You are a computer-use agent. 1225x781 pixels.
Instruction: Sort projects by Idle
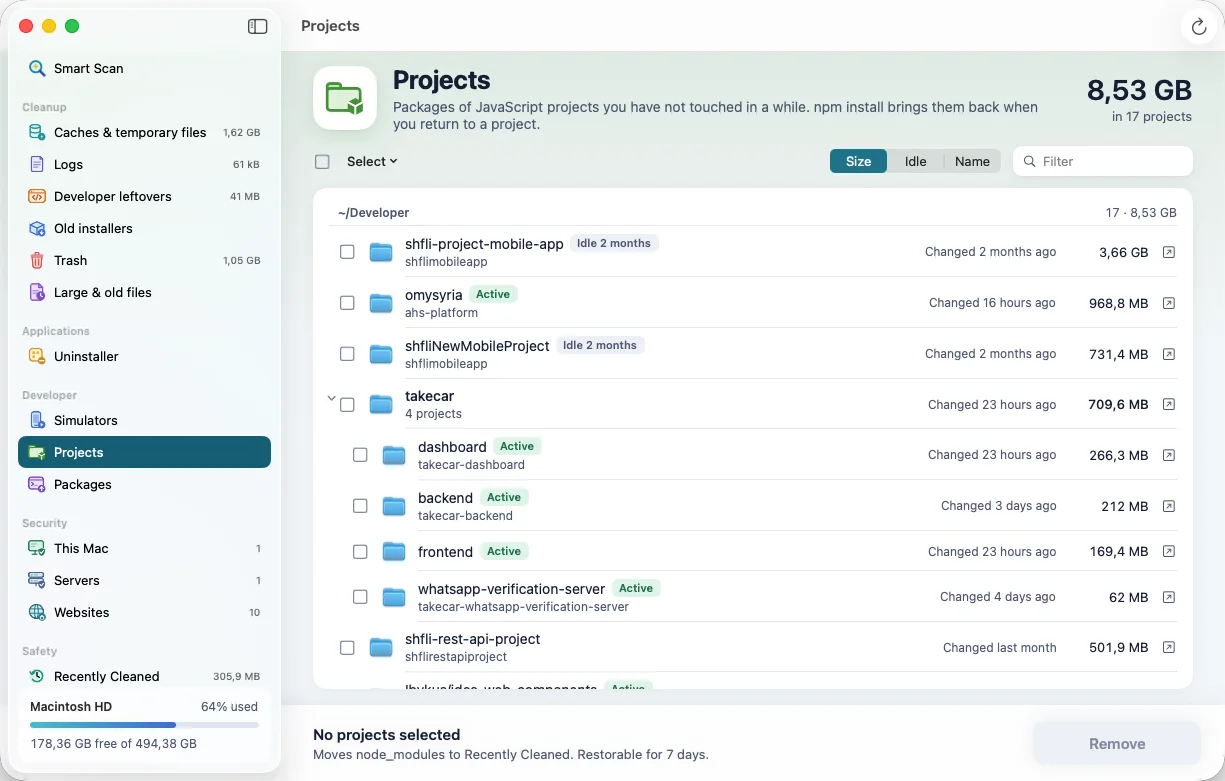pos(915,161)
